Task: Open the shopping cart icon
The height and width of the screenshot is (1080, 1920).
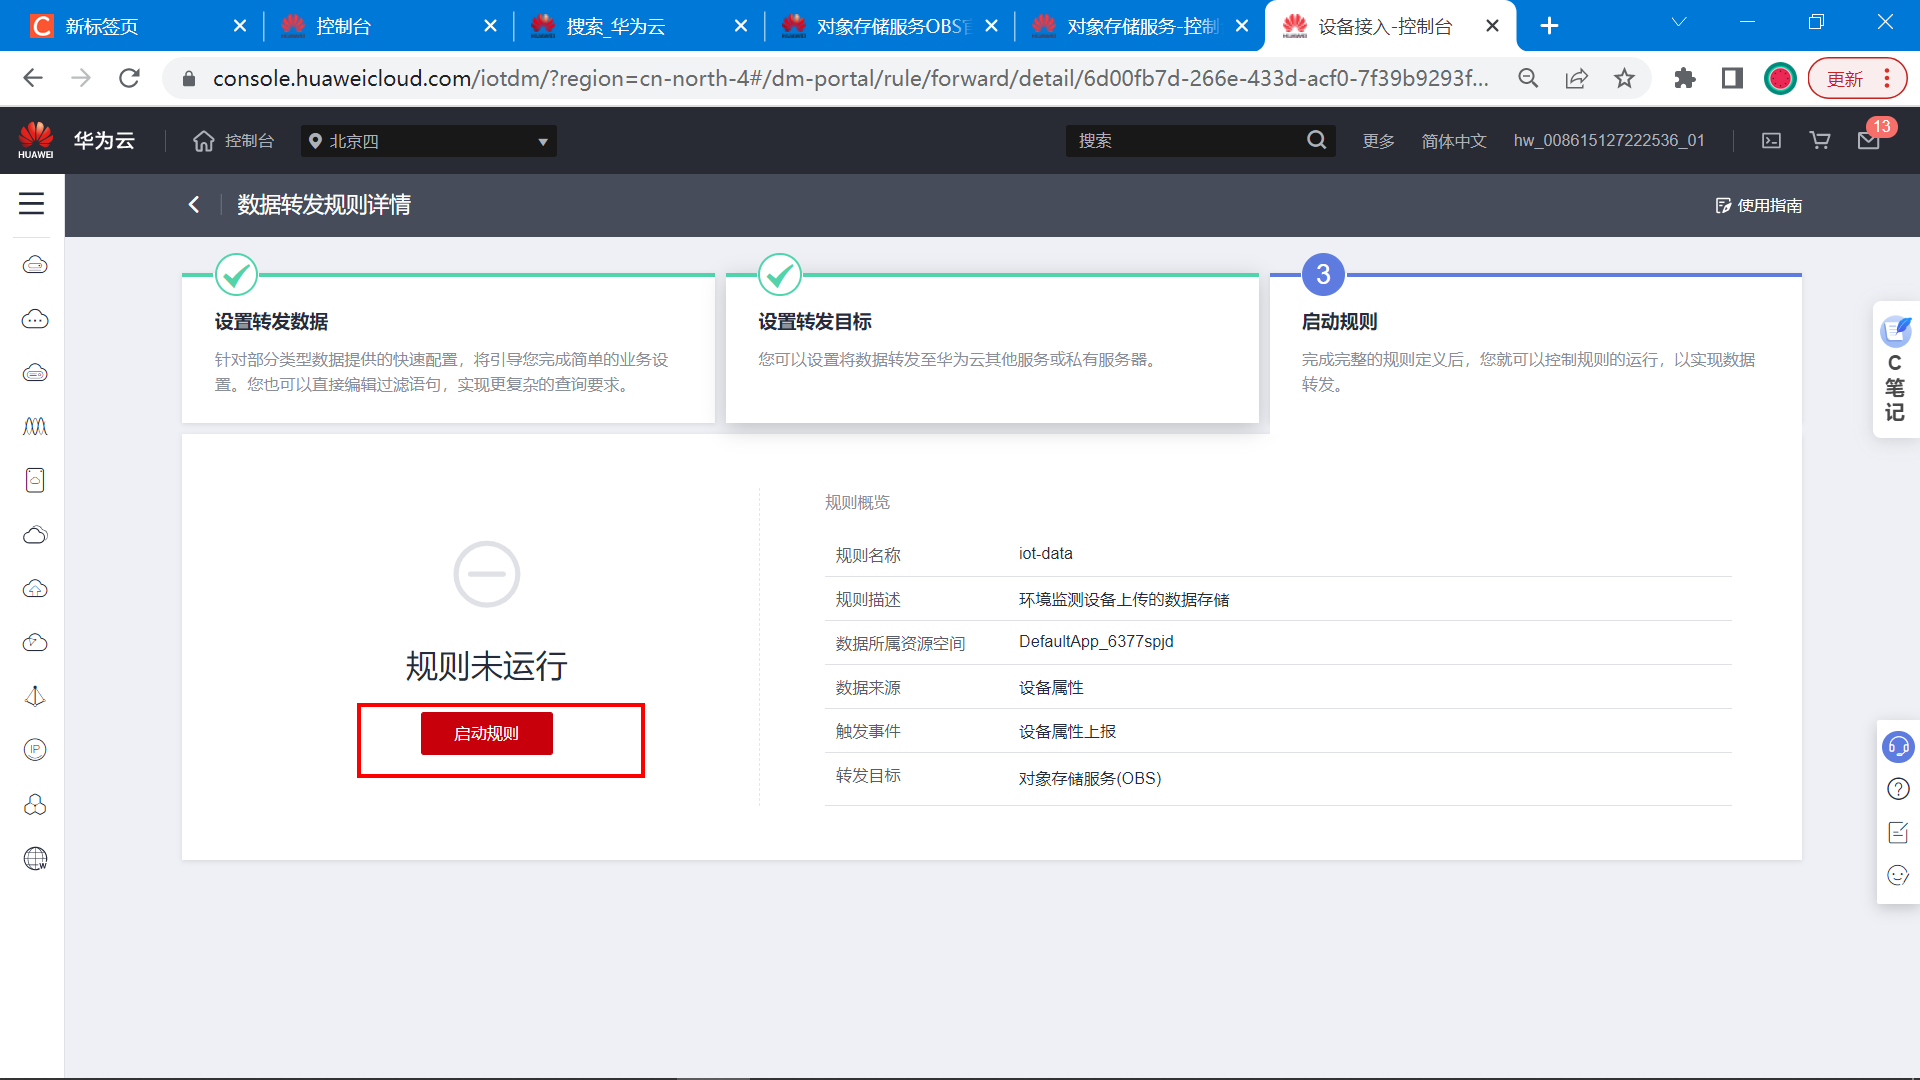Action: 1820,141
